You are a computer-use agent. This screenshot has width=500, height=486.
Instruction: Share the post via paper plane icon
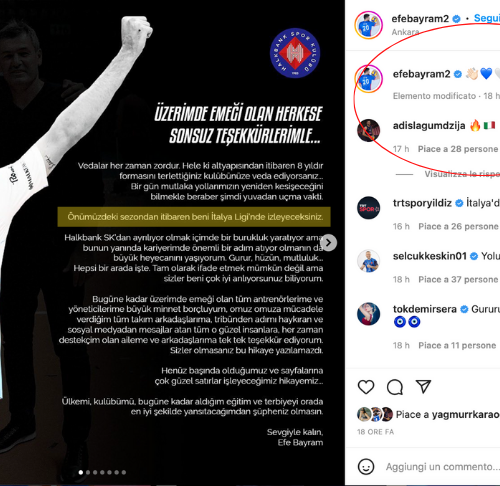[x=423, y=387]
